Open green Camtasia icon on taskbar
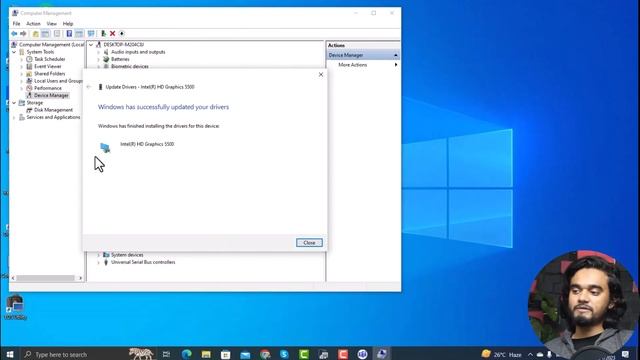Image resolution: width=640 pixels, height=360 pixels. [x=304, y=354]
